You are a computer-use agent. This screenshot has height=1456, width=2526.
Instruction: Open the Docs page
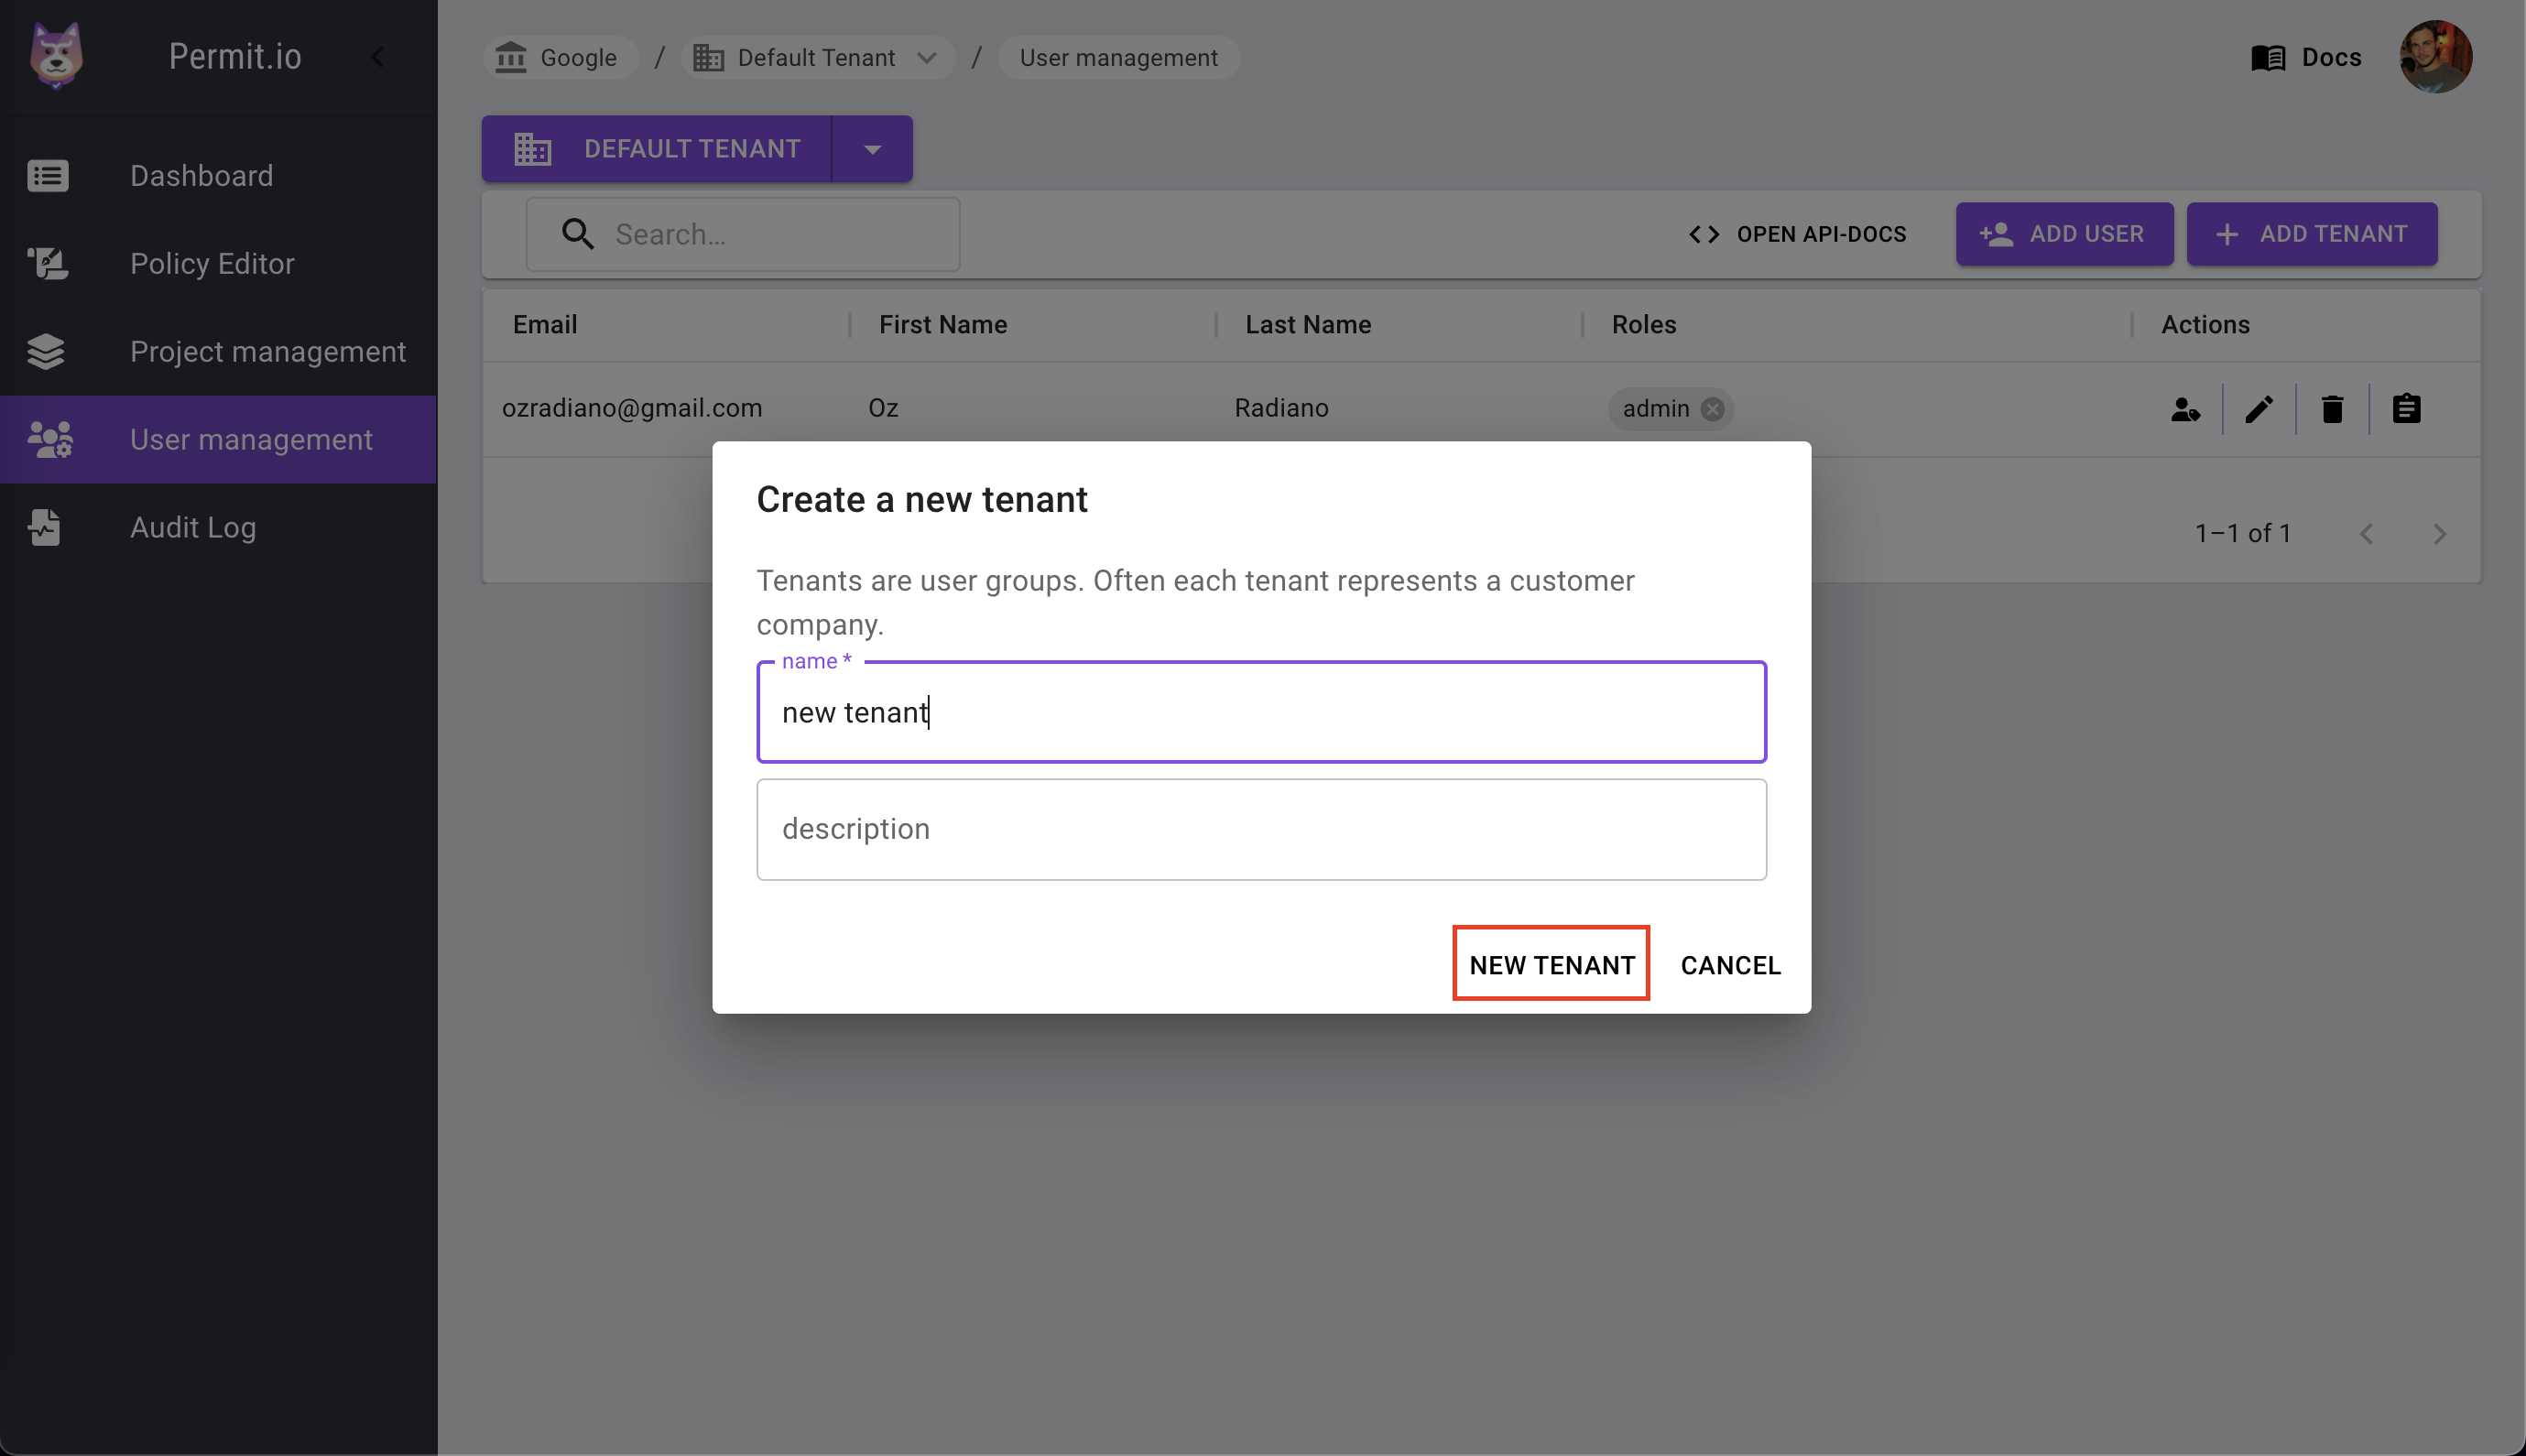(x=2307, y=57)
